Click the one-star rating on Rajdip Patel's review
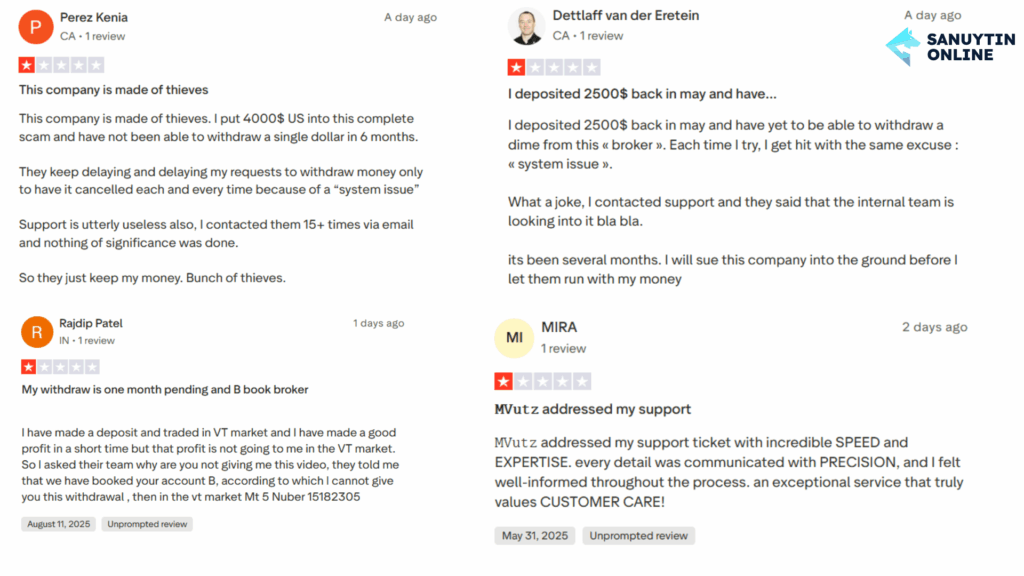This screenshot has height=576, width=1024. coord(60,367)
